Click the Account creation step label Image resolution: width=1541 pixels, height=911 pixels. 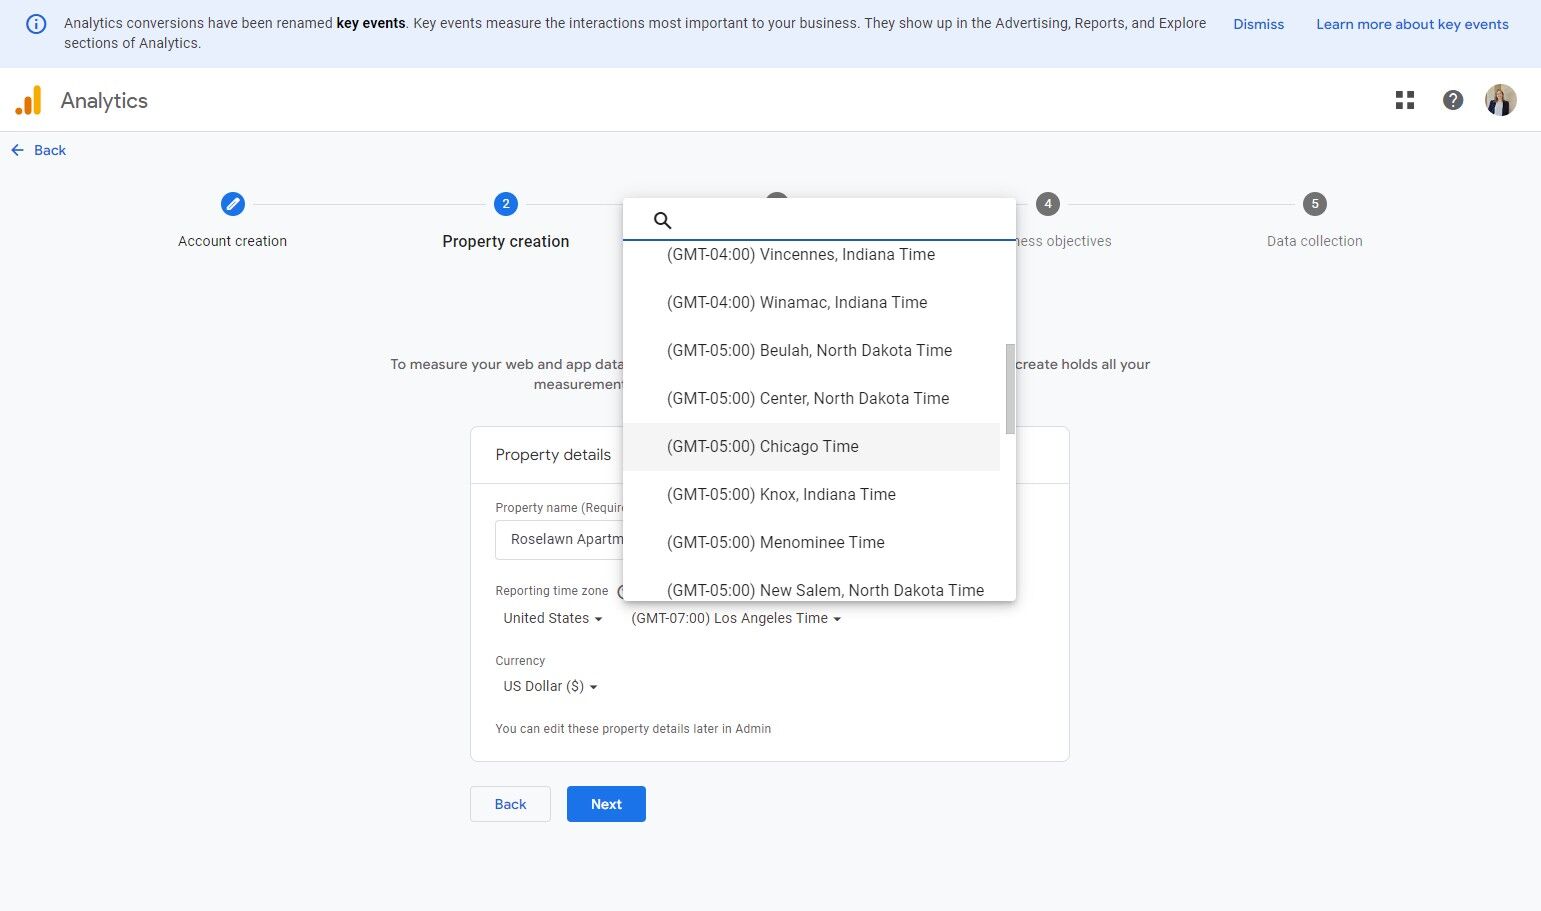232,241
